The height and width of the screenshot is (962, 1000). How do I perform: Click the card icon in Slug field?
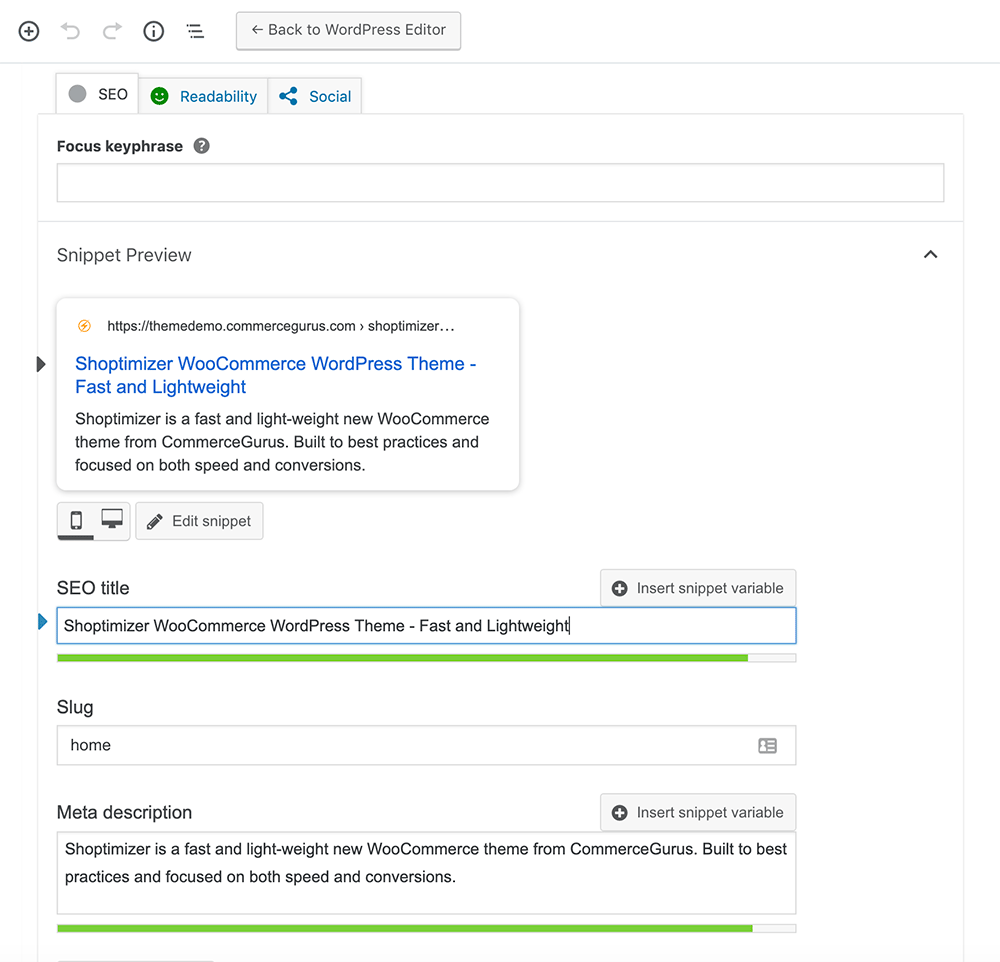coord(767,746)
